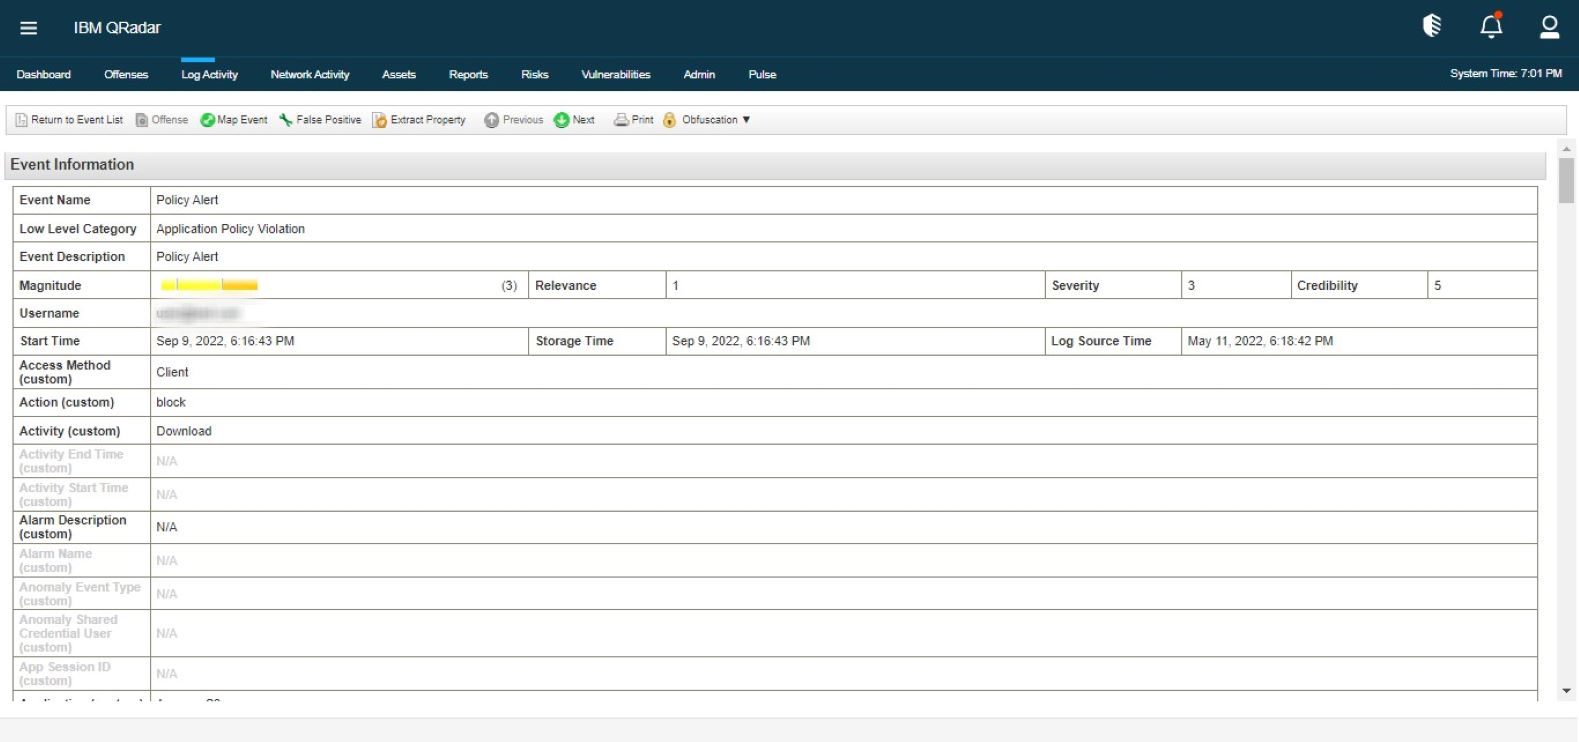Print the event details
Image resolution: width=1579 pixels, height=742 pixels.
pyautogui.click(x=634, y=120)
